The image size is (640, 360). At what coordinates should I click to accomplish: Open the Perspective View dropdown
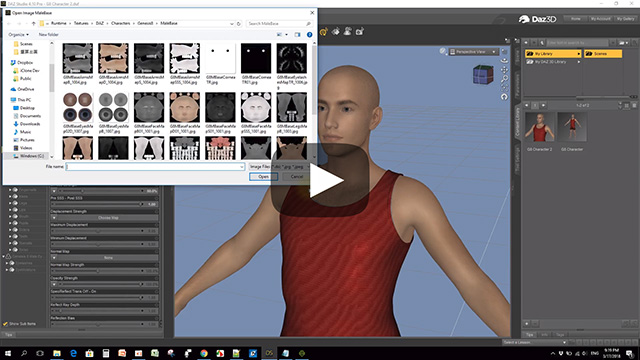pos(473,52)
